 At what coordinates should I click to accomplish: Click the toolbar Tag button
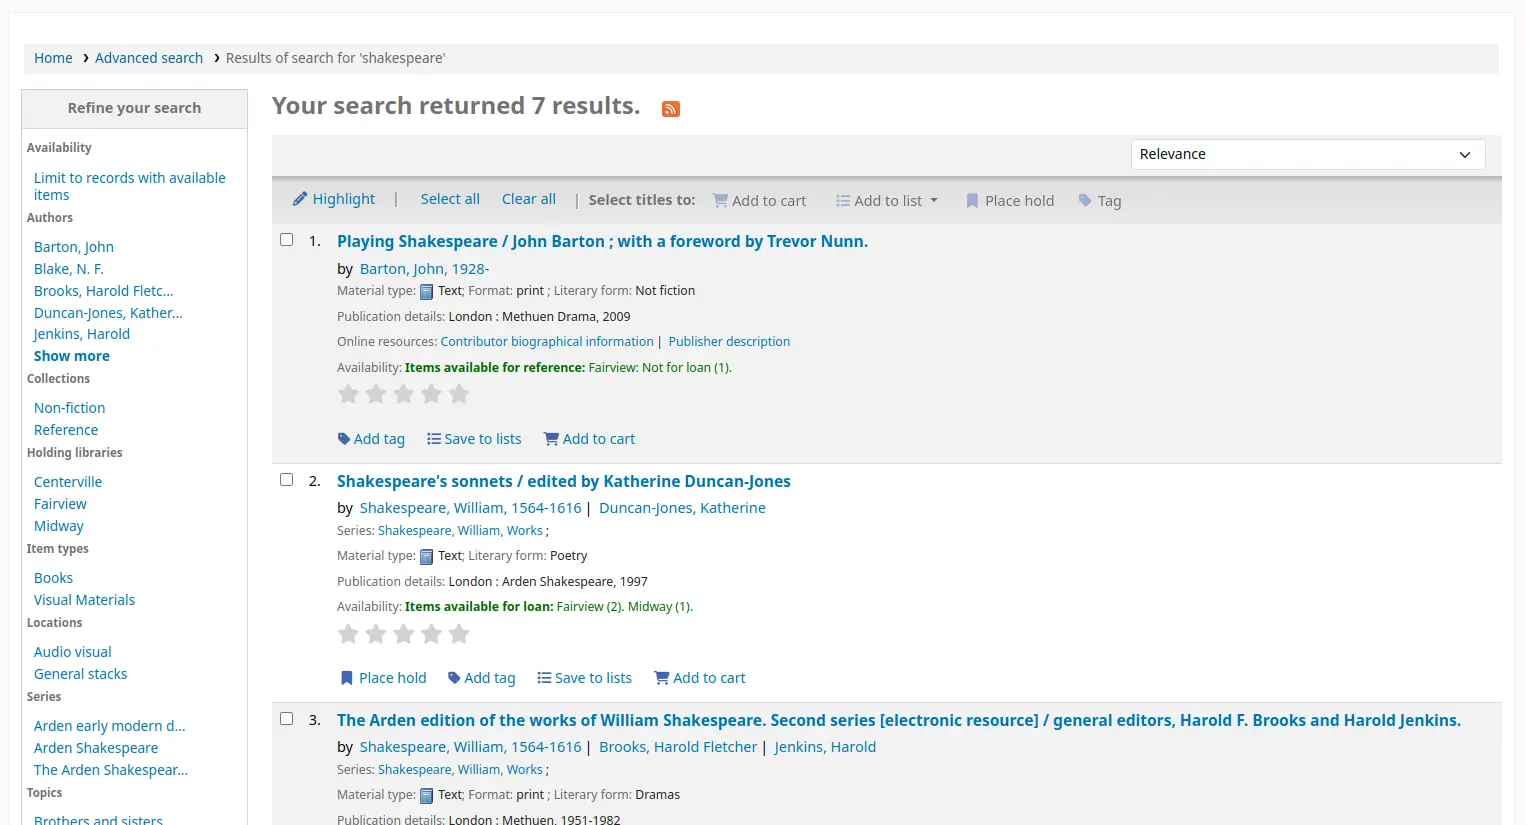click(1100, 200)
